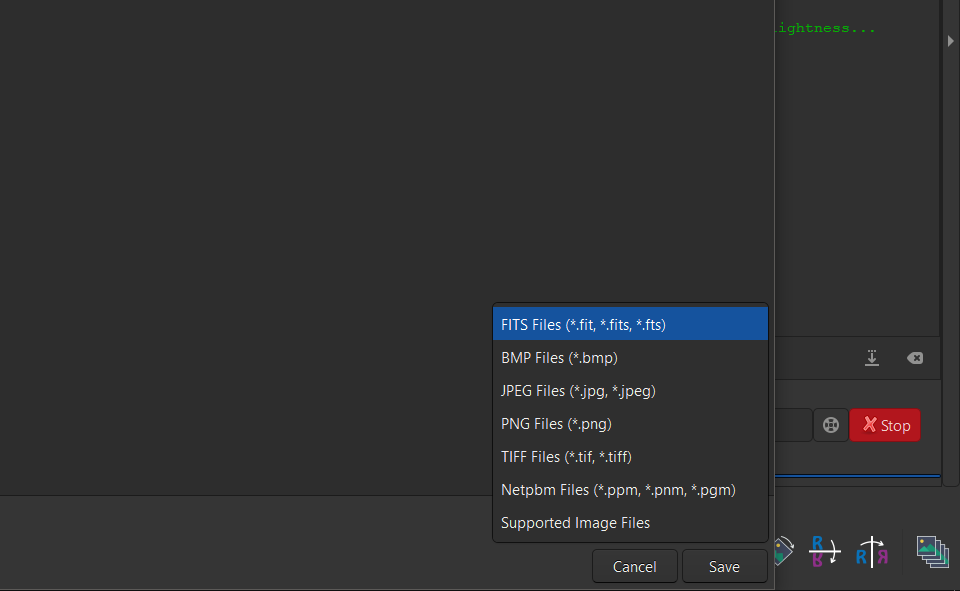Mirror image about the horizontal axis
Screen dimensions: 960x591
(825, 551)
